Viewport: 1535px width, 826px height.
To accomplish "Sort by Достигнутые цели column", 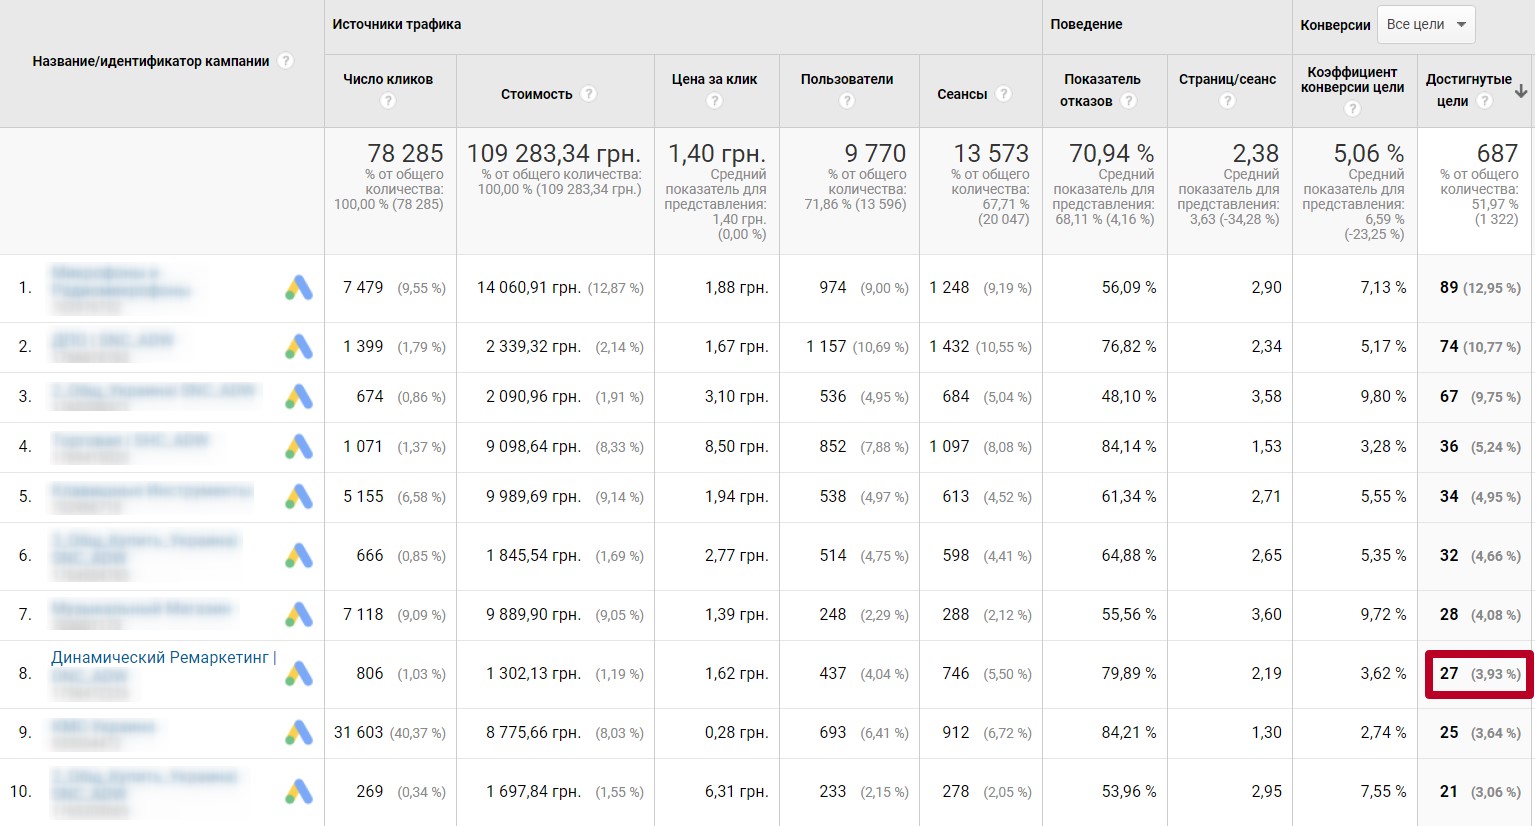I will pos(1468,90).
